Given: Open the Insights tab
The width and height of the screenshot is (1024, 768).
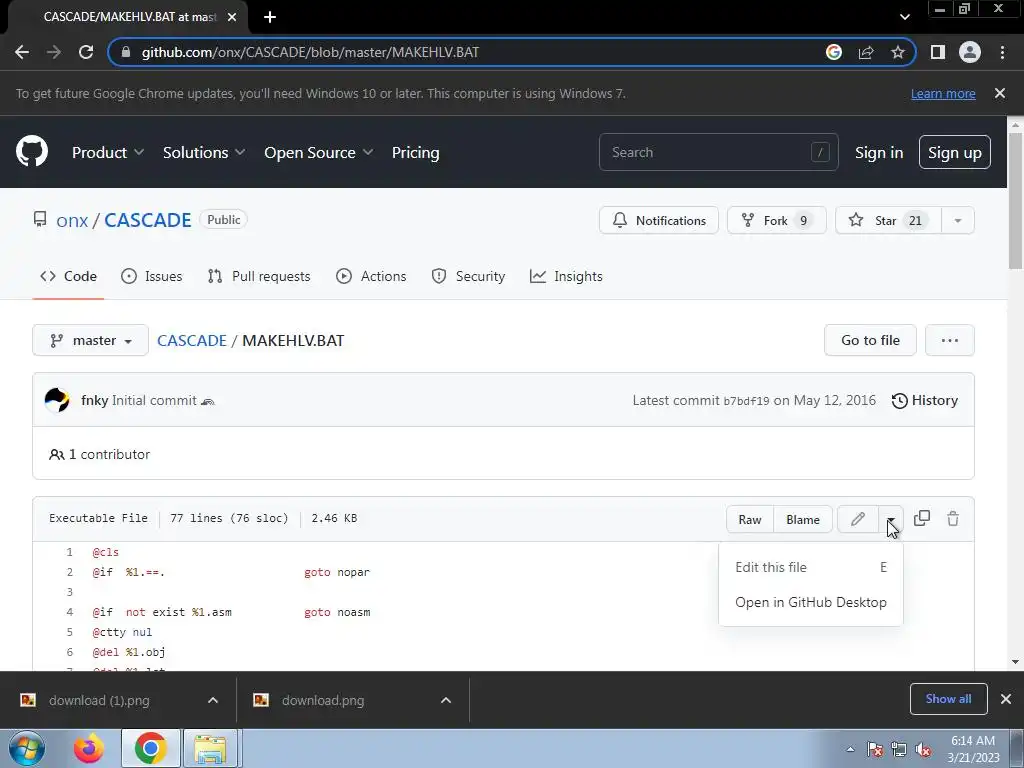Looking at the screenshot, I should (566, 276).
